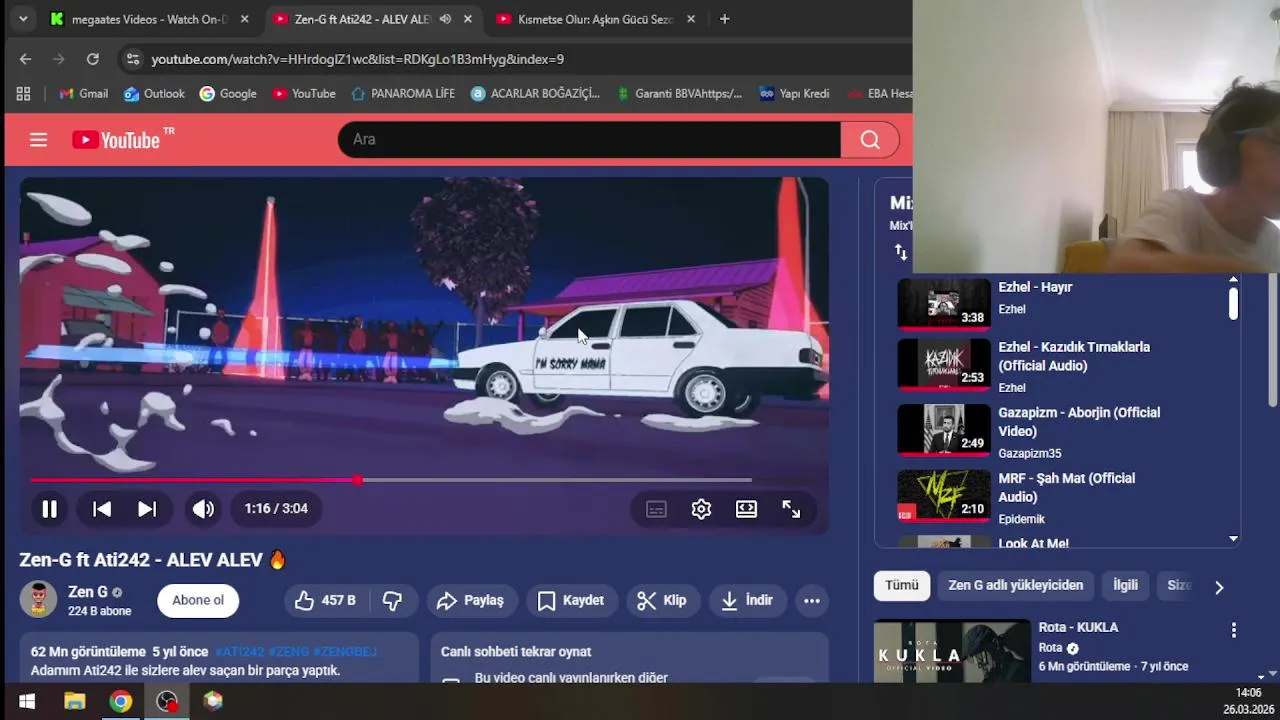Reload the current page
This screenshot has height=720, width=1280.
(x=93, y=59)
